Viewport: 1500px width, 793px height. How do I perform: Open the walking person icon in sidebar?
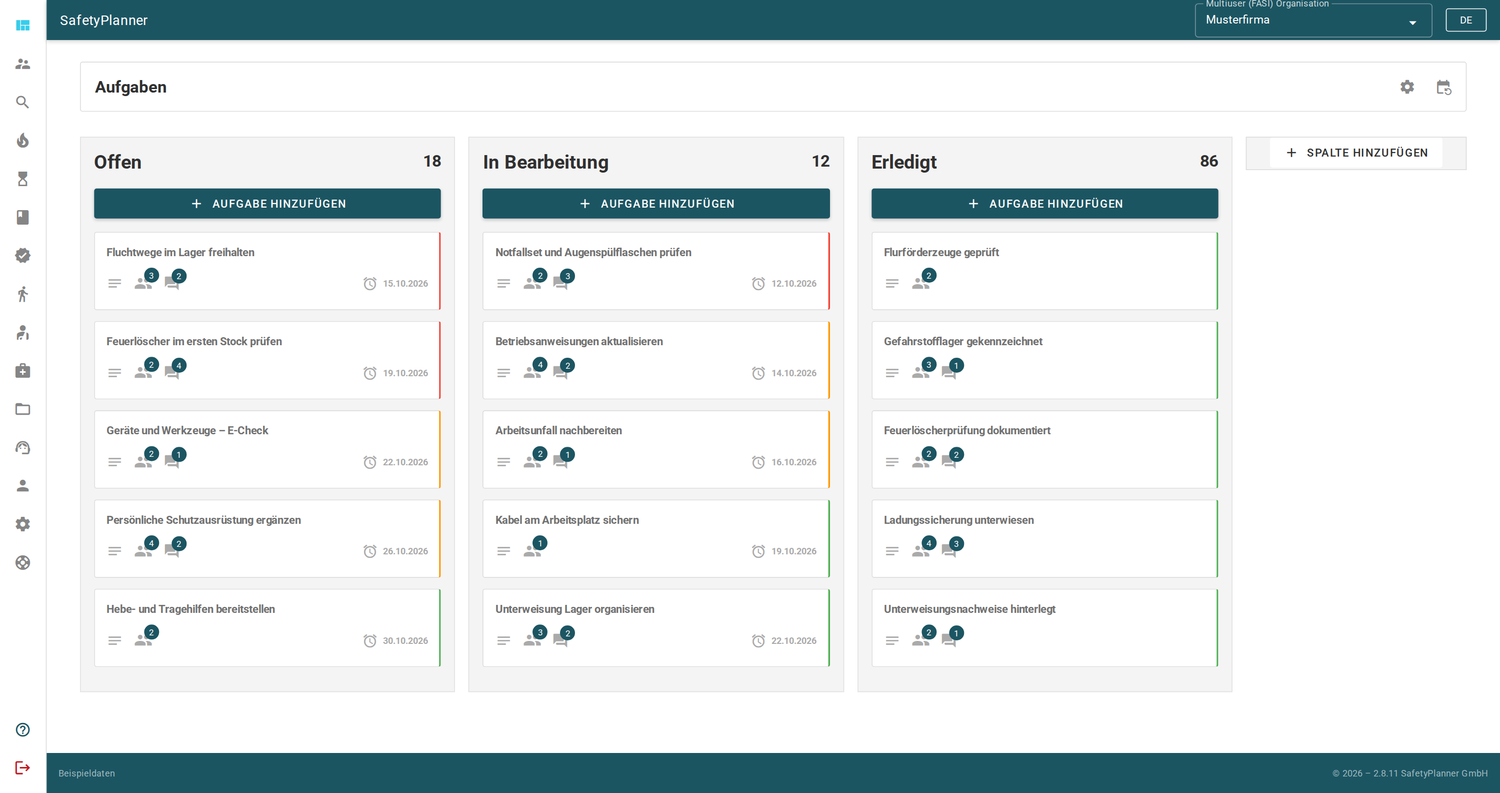click(x=23, y=294)
